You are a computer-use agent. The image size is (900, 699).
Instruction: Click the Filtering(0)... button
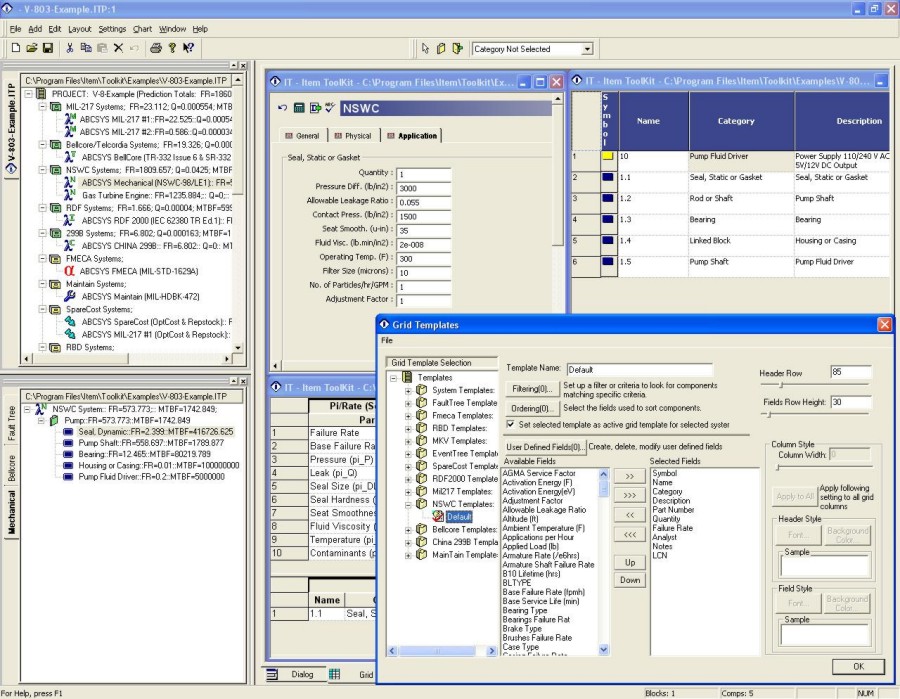coord(532,389)
